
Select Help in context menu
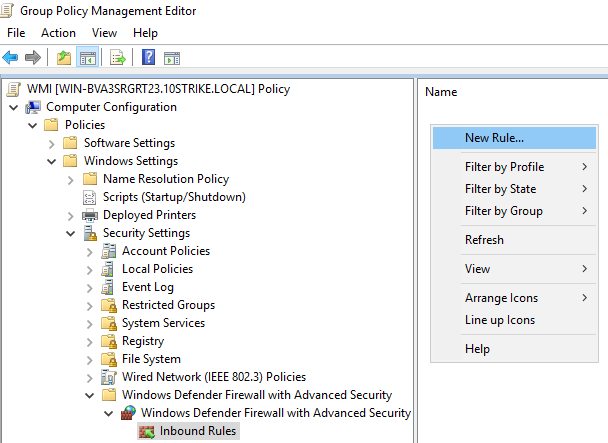click(514, 349)
